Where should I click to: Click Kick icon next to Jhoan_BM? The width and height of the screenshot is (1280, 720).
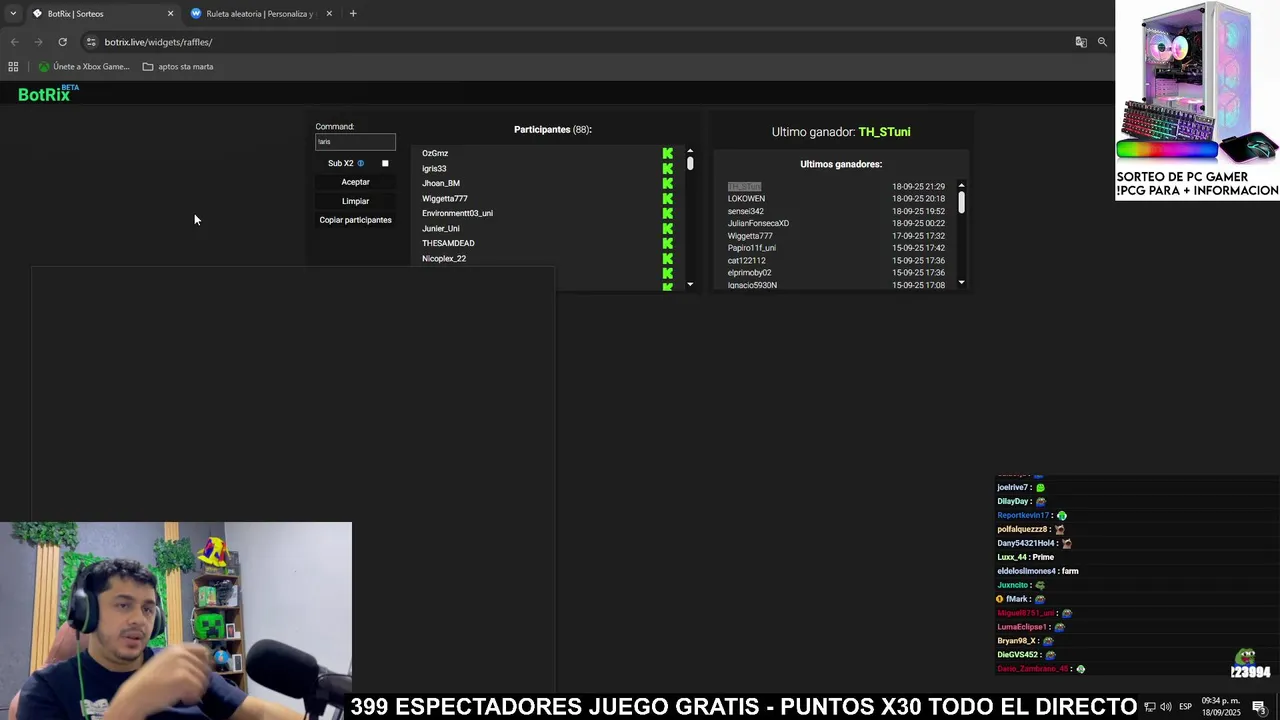click(x=668, y=183)
